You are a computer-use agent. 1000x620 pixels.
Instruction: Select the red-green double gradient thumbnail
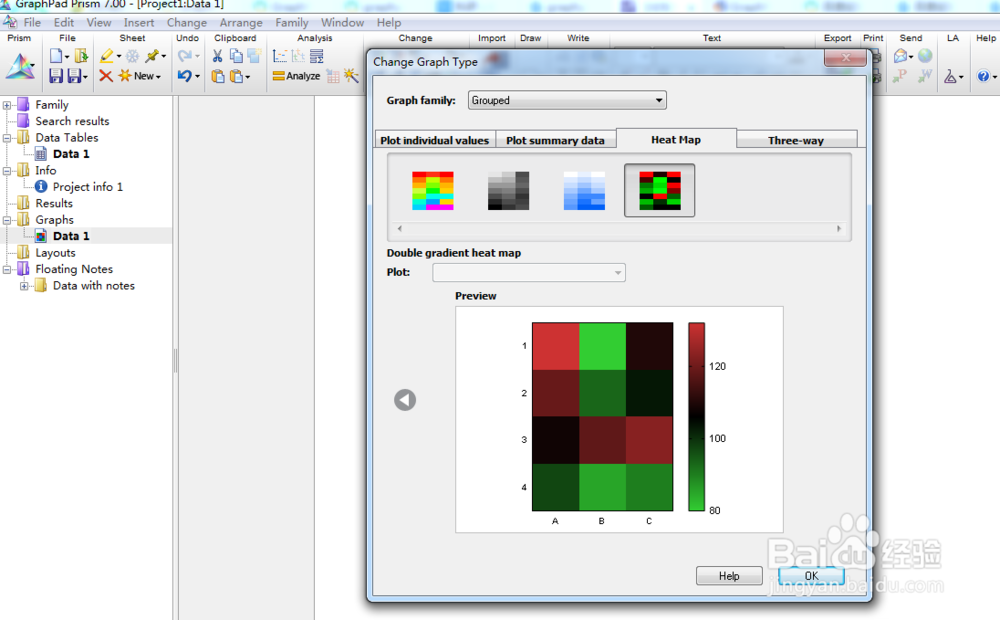pos(659,191)
